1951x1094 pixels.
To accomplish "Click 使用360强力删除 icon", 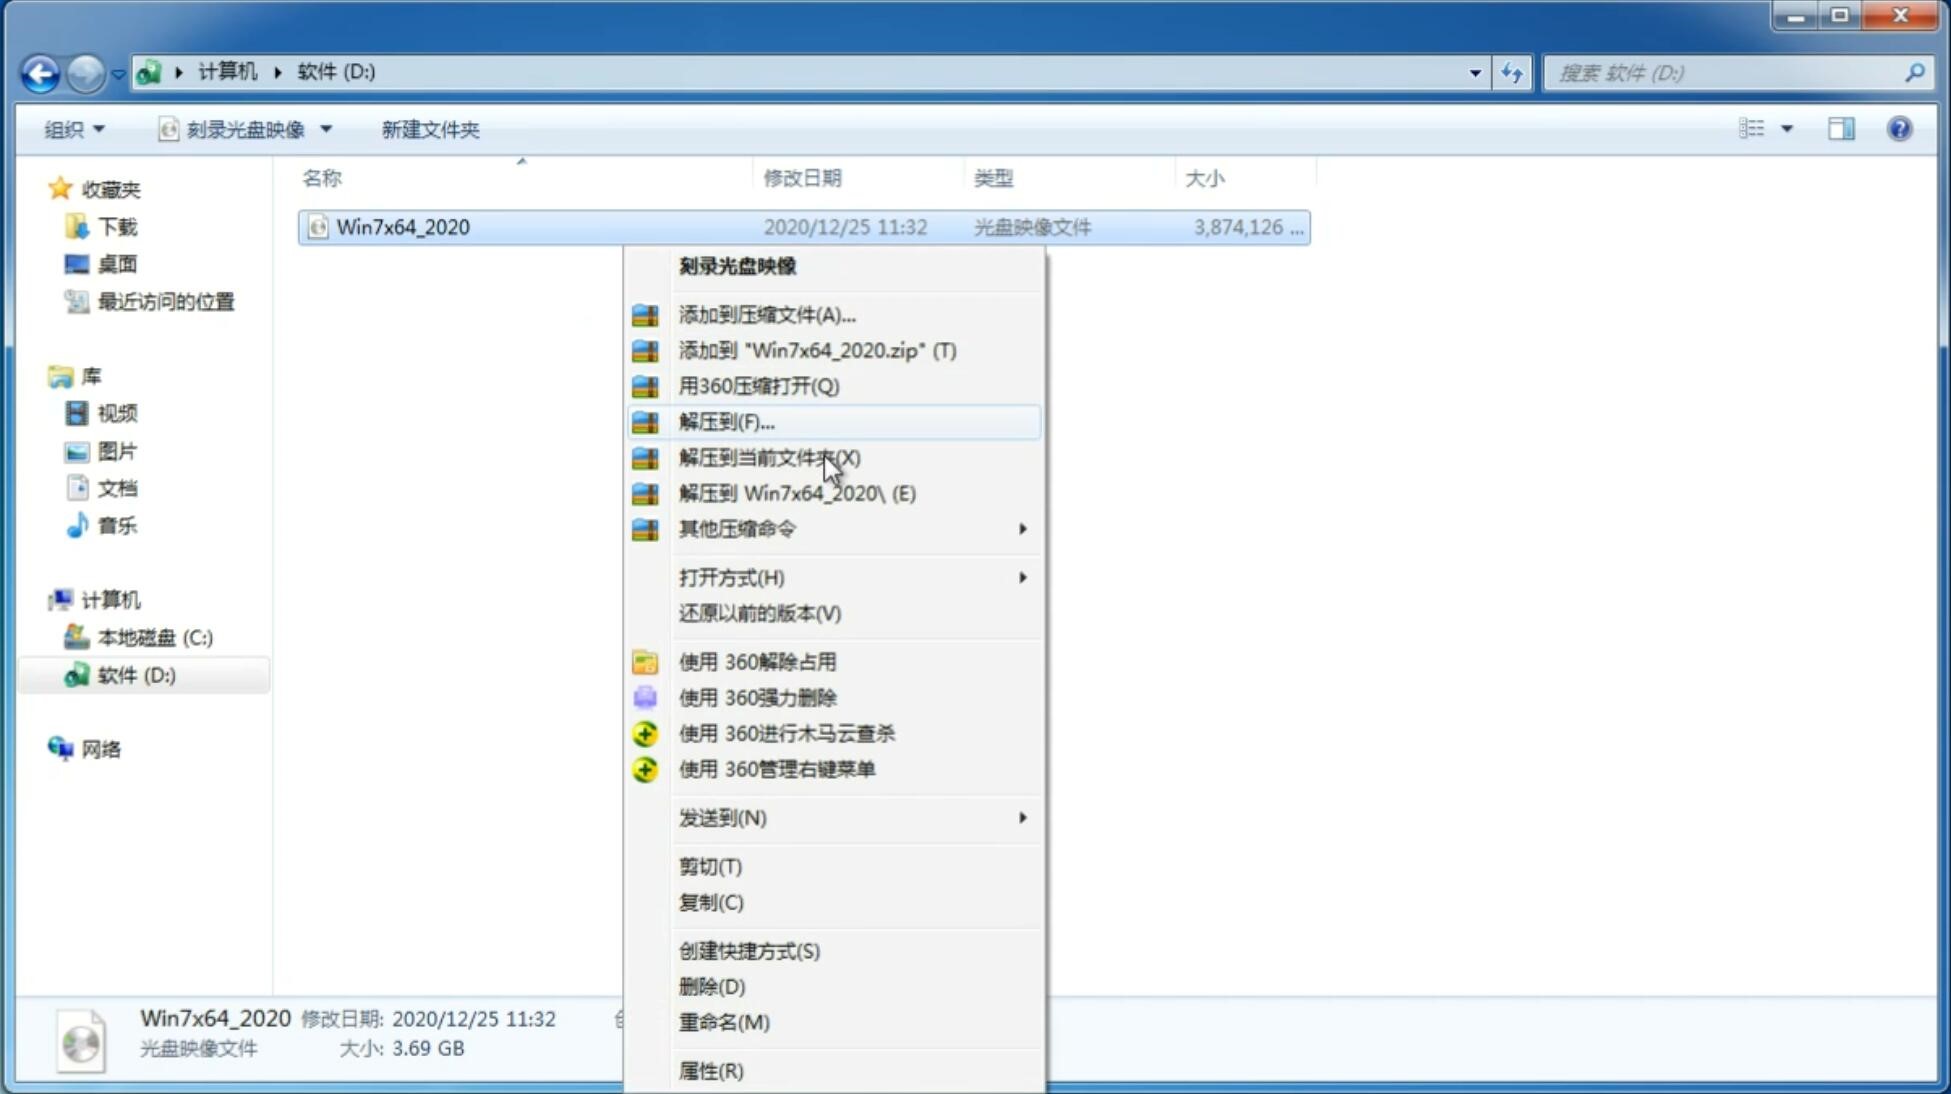I will click(x=646, y=697).
